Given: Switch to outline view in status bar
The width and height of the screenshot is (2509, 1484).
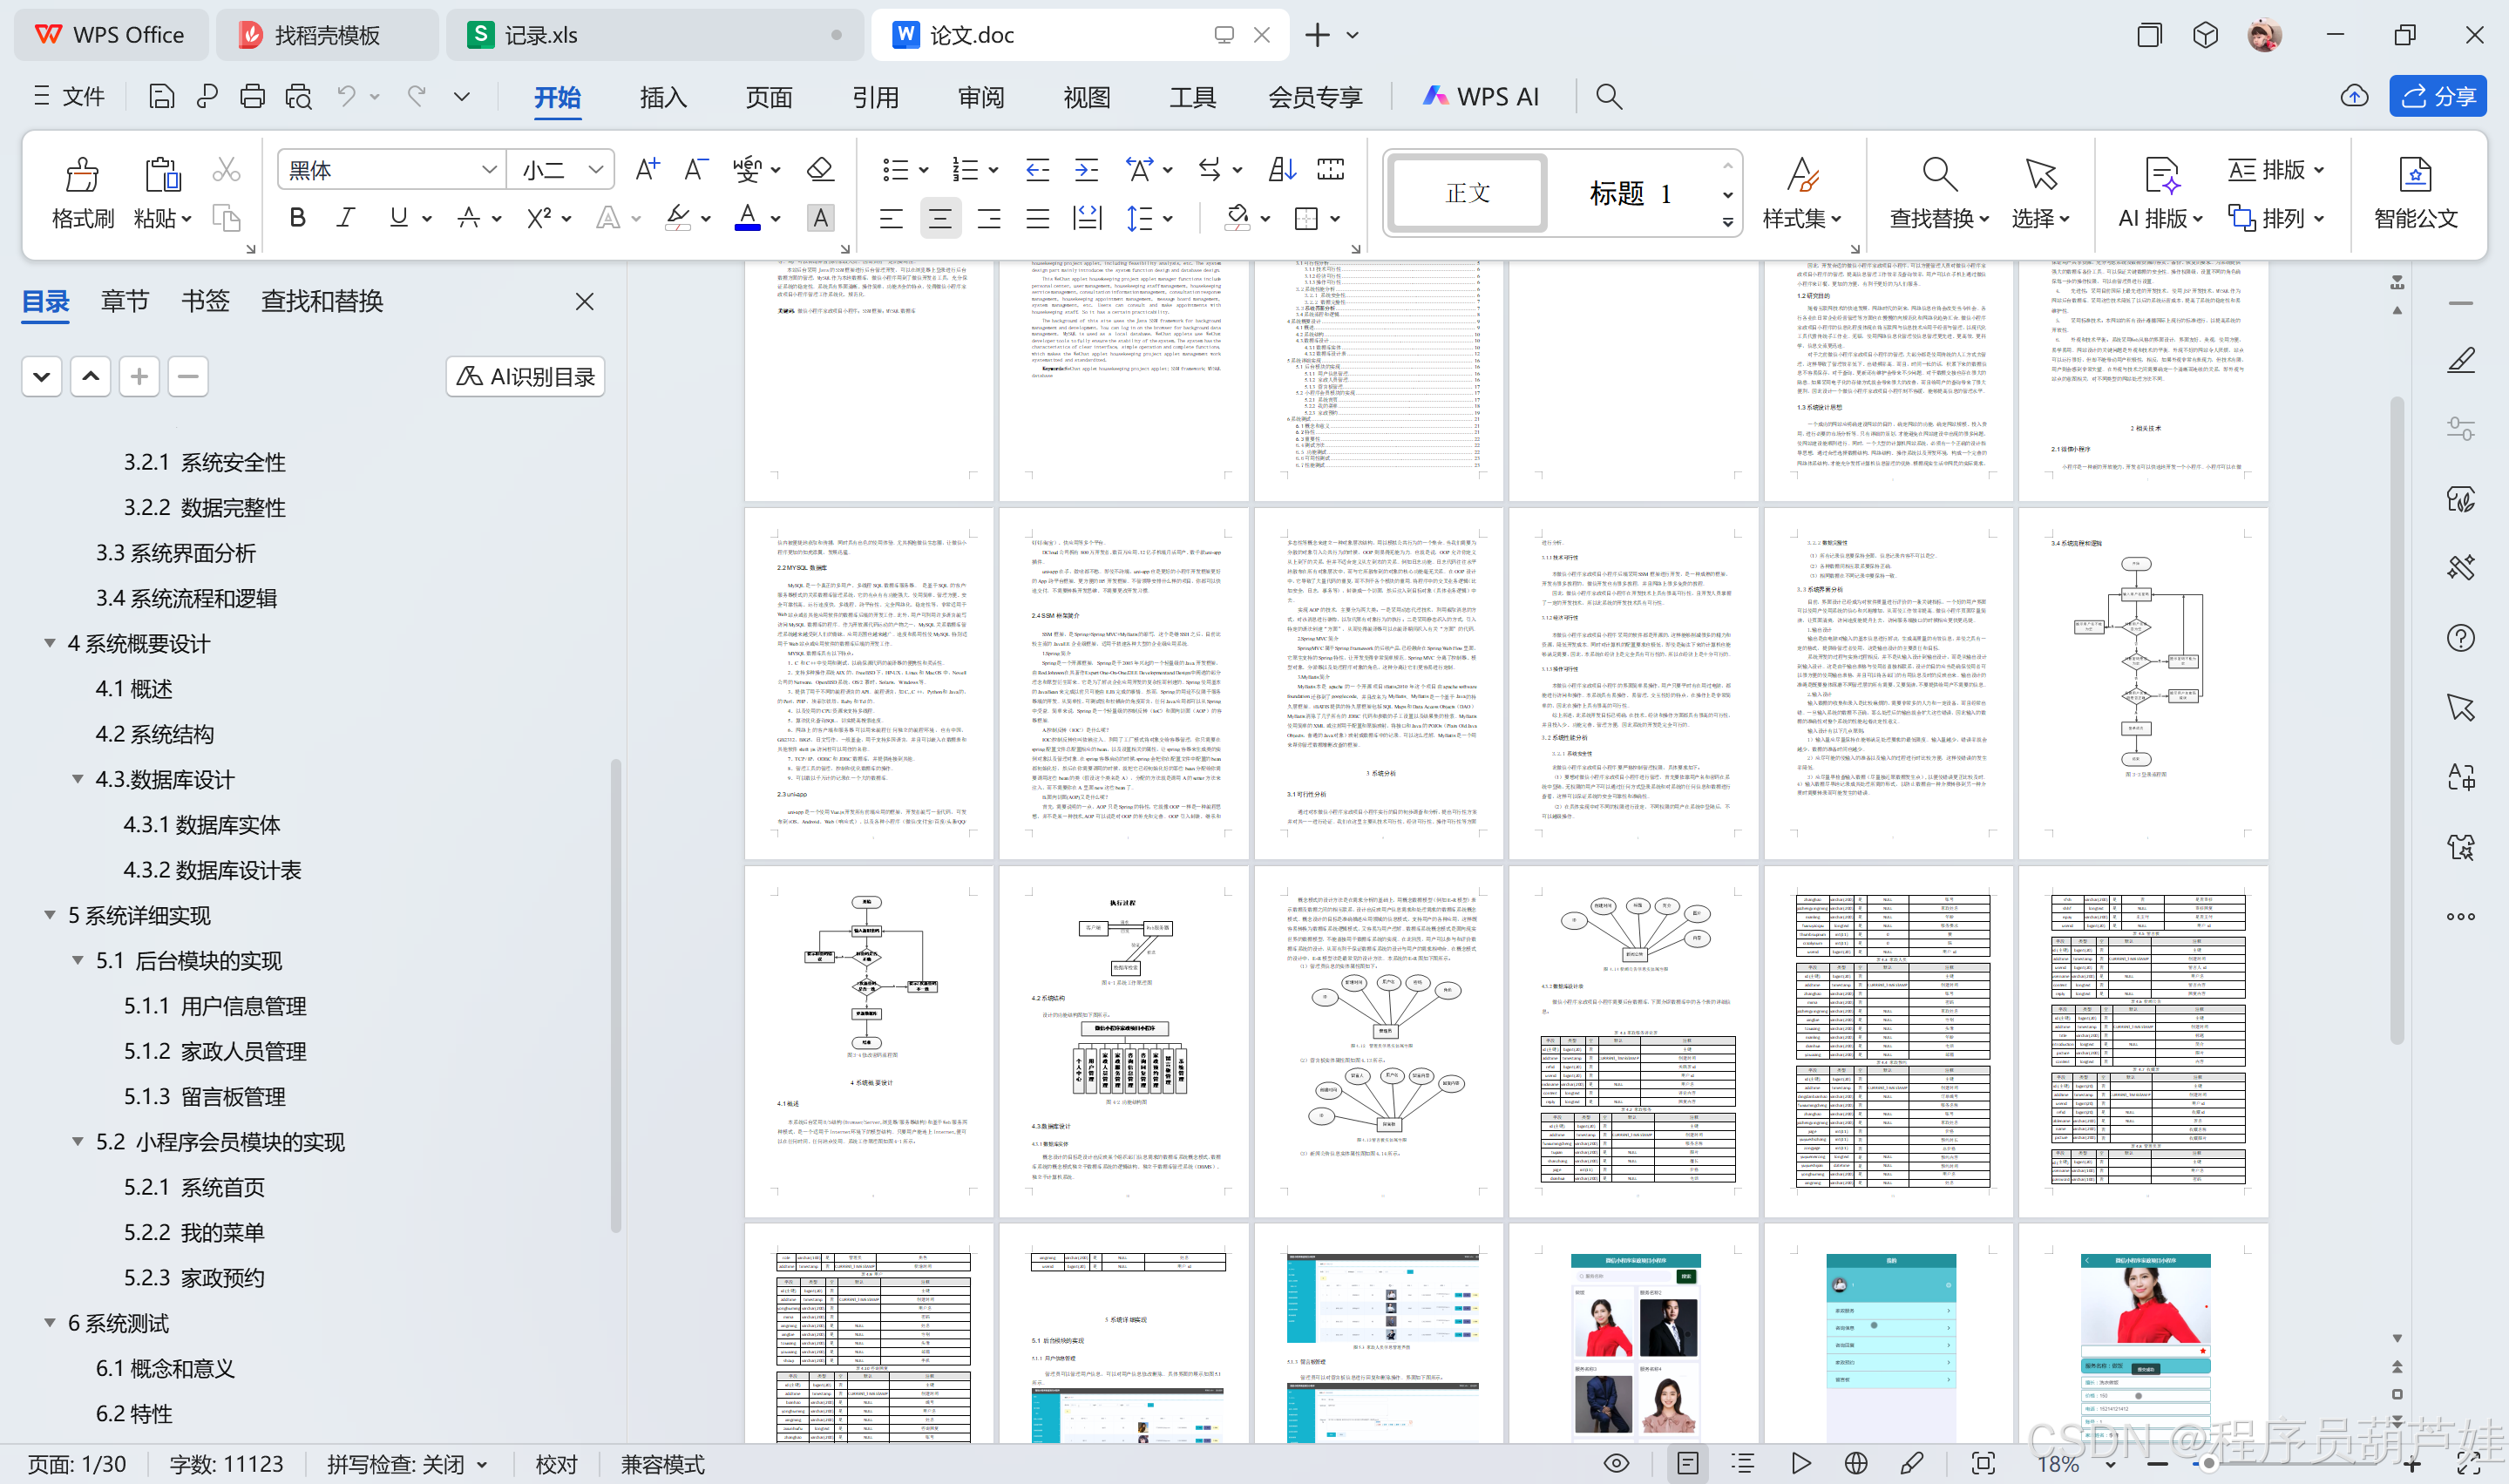Looking at the screenshot, I should click(1743, 1463).
